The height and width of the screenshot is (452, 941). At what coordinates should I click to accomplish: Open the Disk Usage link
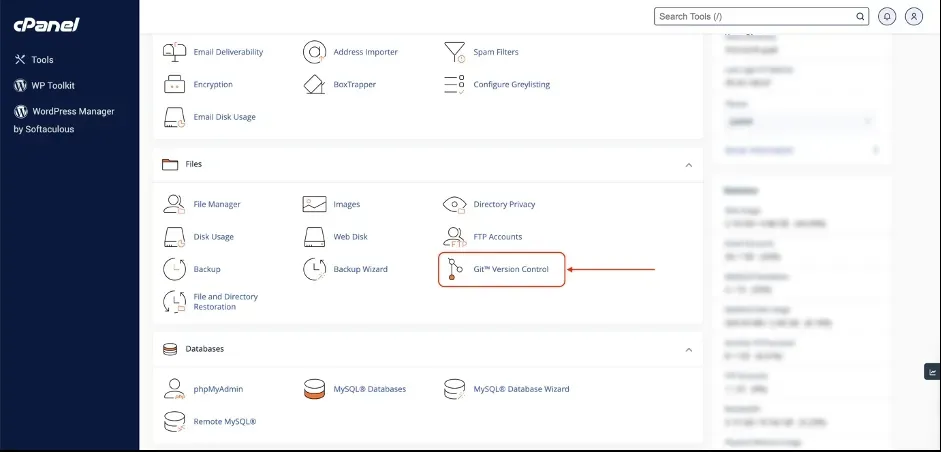[x=213, y=237]
